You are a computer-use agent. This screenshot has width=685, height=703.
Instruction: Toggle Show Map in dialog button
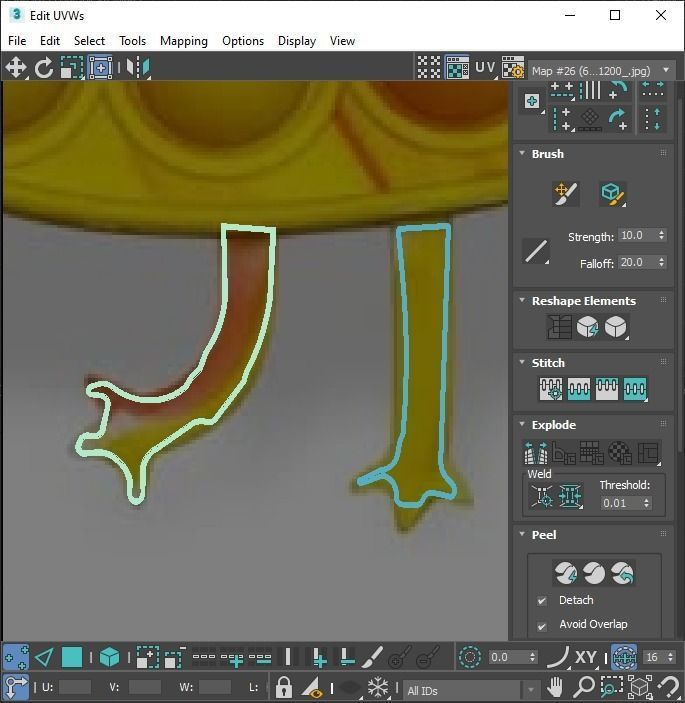point(457,68)
